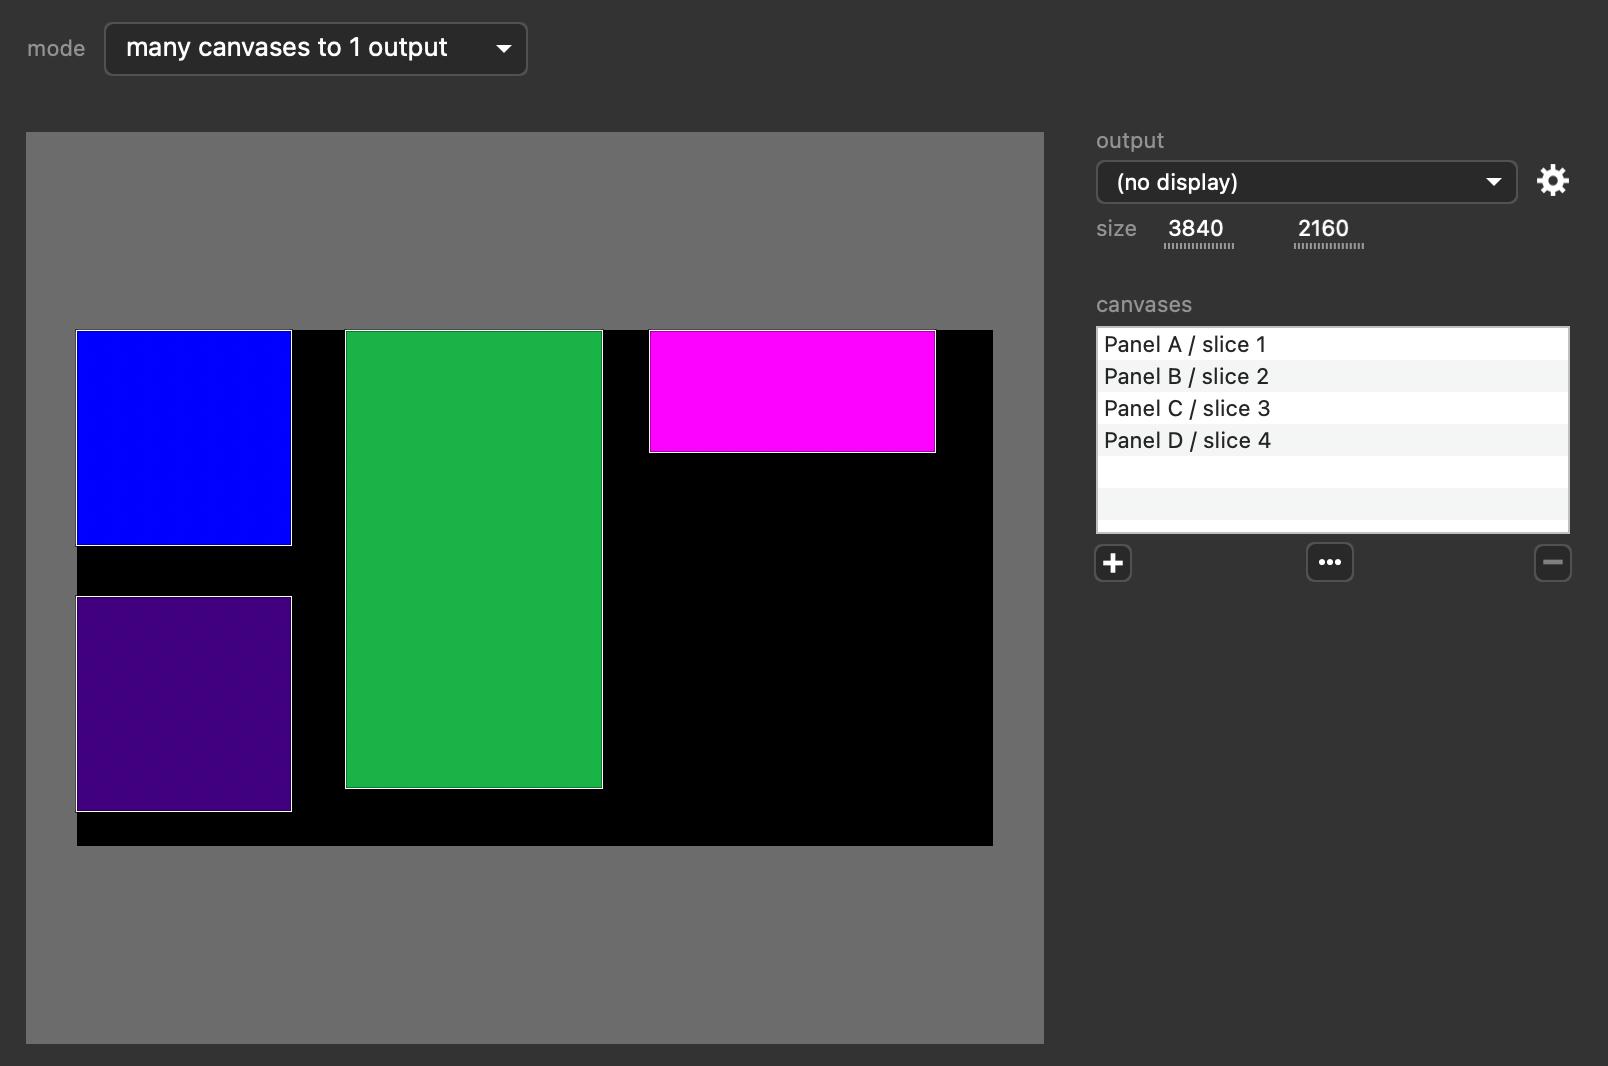Click the output width field 3840
The width and height of the screenshot is (1608, 1066).
1197,229
